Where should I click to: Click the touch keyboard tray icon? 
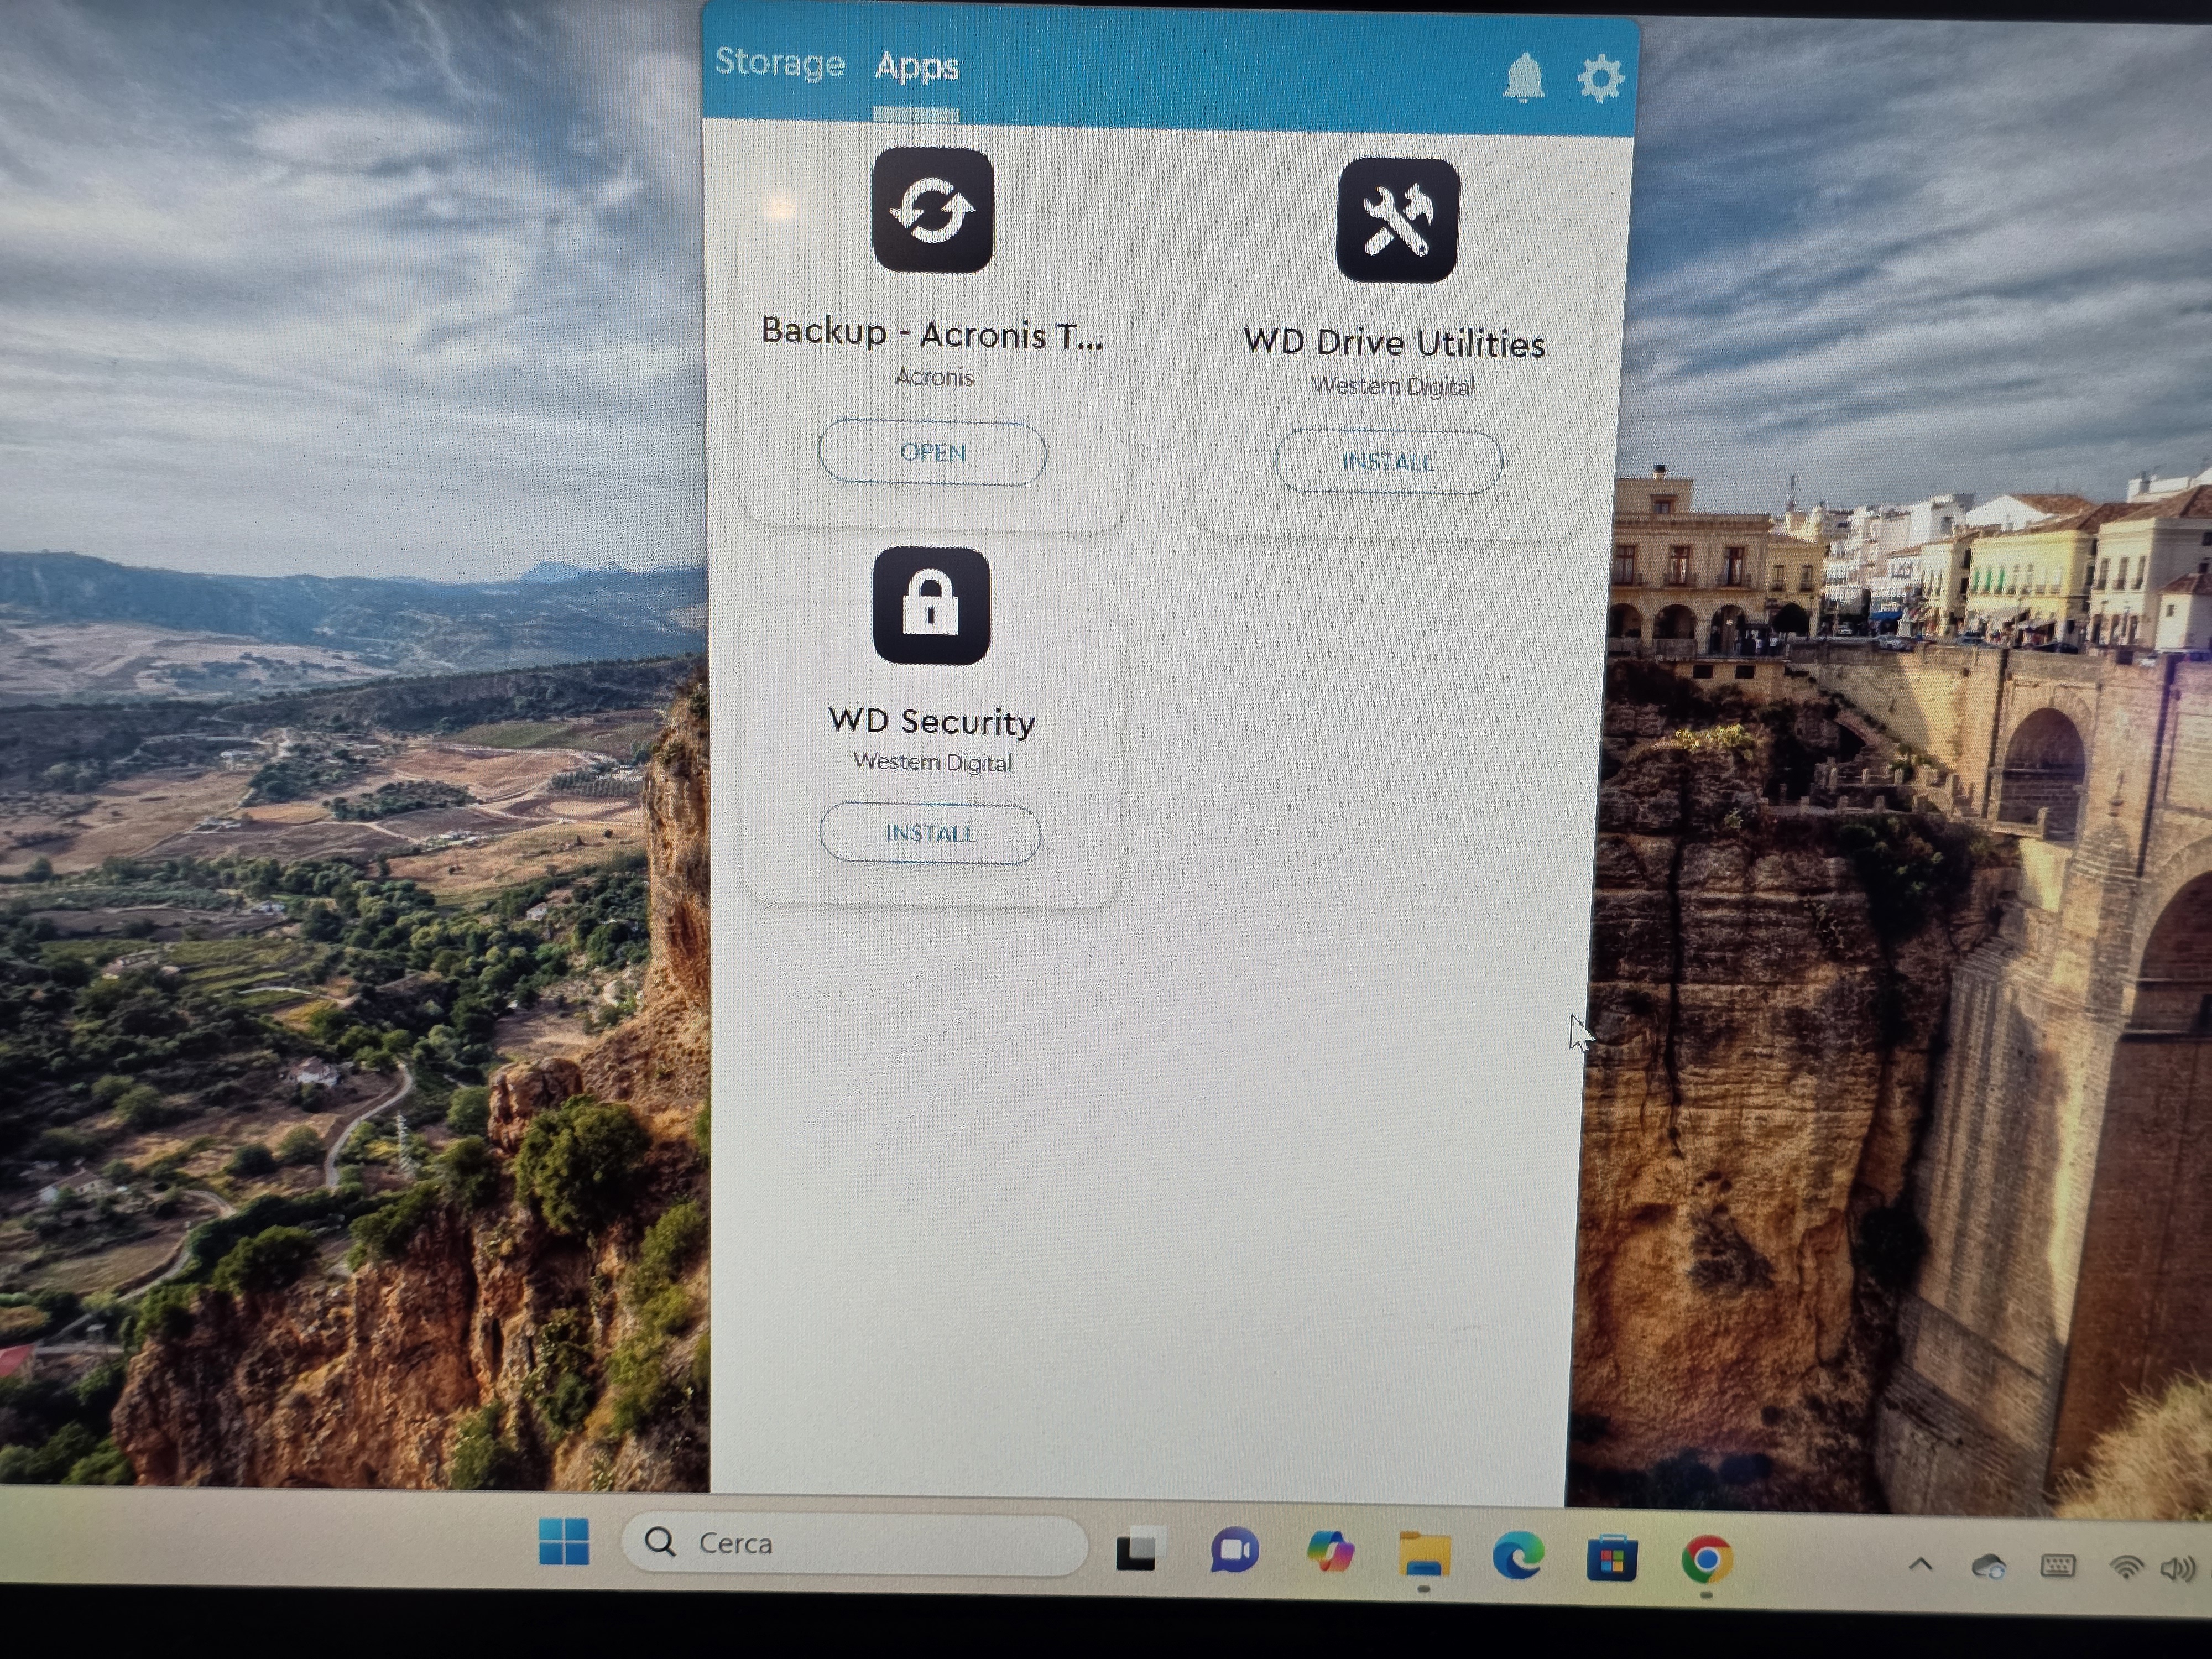[2057, 1566]
